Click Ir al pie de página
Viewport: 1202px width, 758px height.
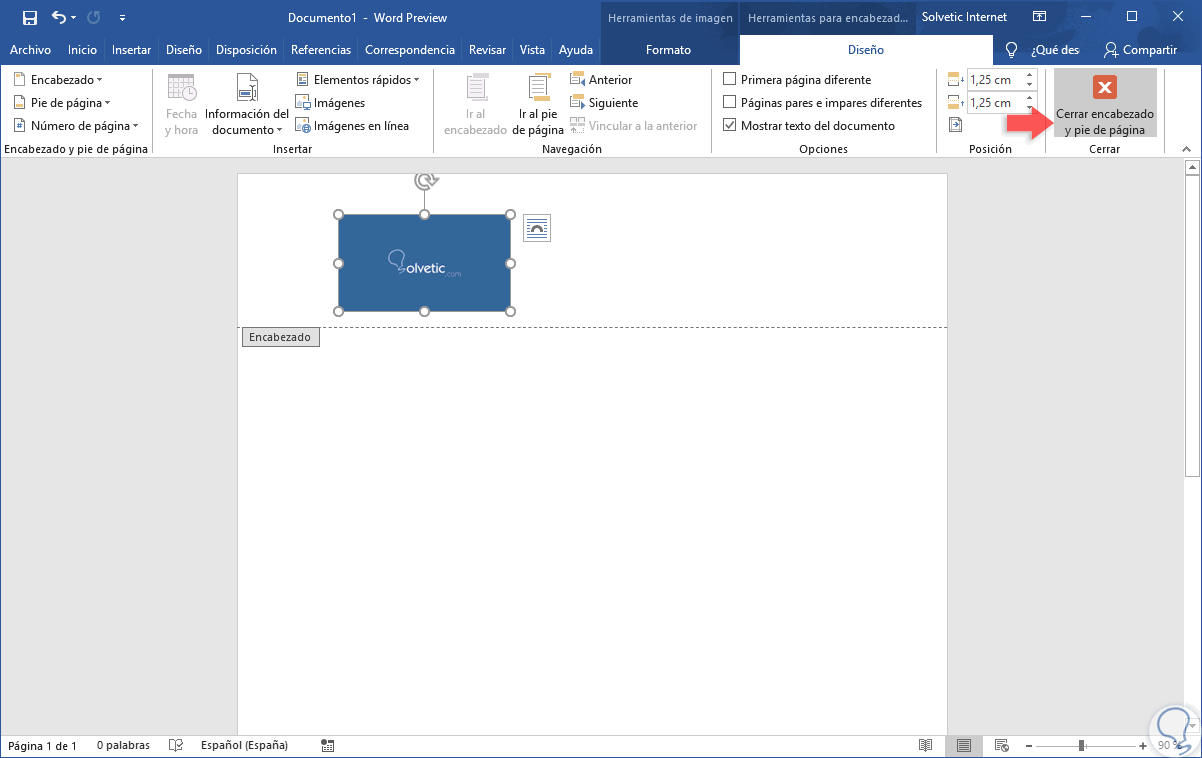[x=539, y=105]
